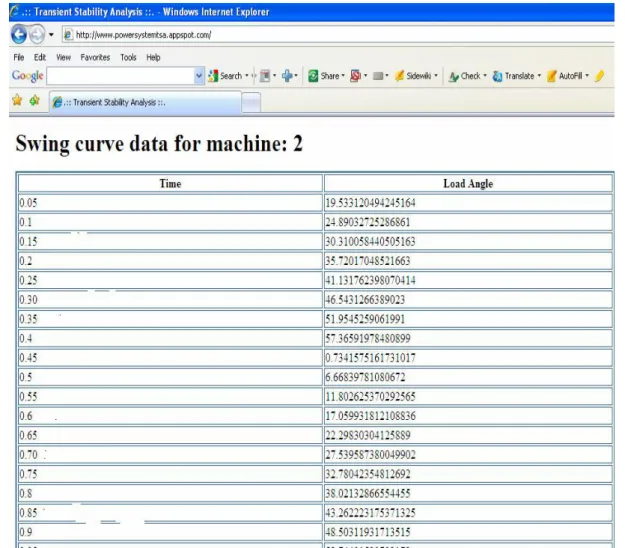The height and width of the screenshot is (548, 625).
Task: Click the page icon in address bar
Action: (x=68, y=35)
